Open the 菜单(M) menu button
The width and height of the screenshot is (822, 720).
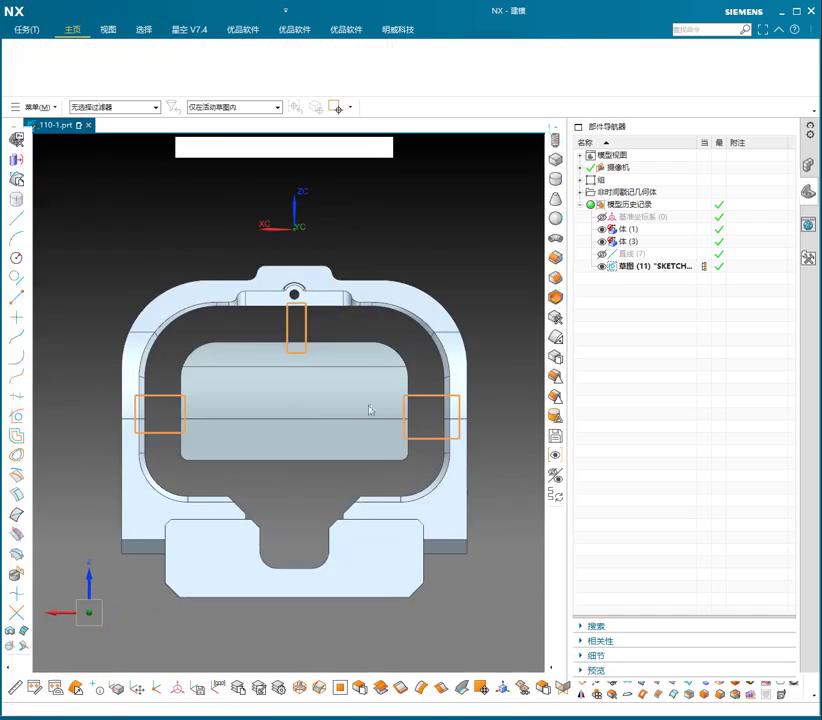[x=33, y=107]
